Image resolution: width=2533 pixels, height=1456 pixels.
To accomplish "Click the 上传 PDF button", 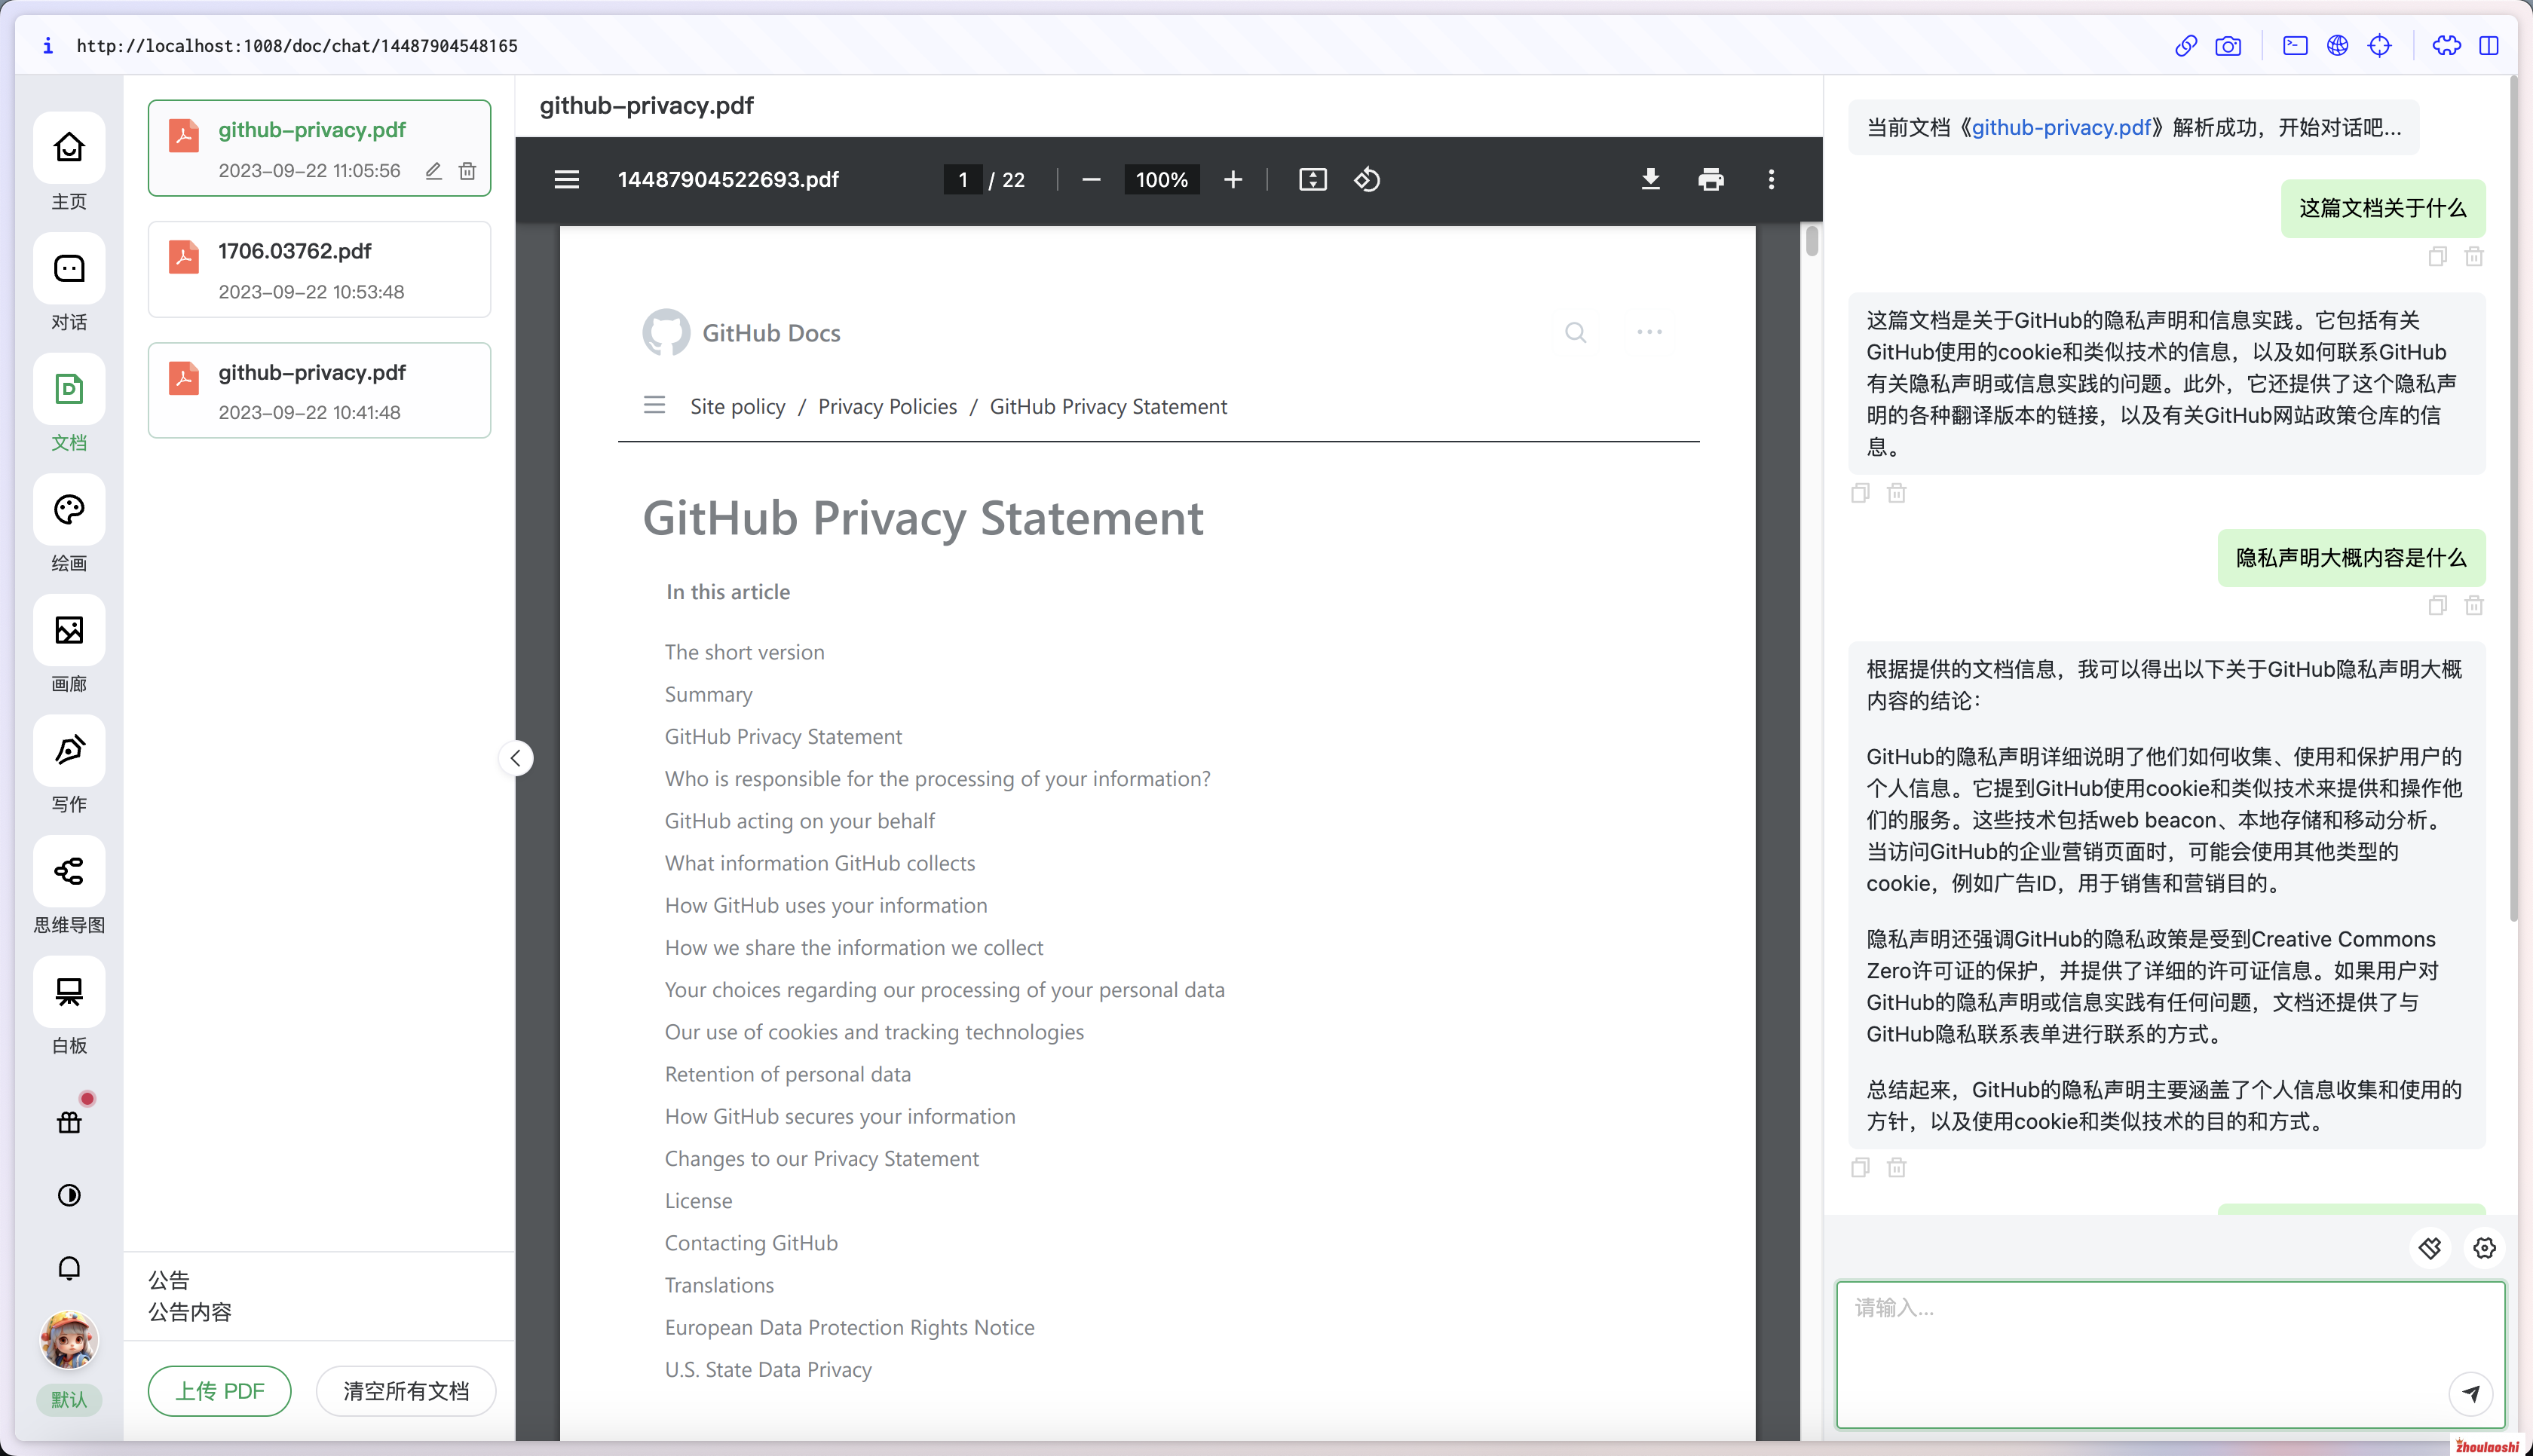I will tap(220, 1391).
